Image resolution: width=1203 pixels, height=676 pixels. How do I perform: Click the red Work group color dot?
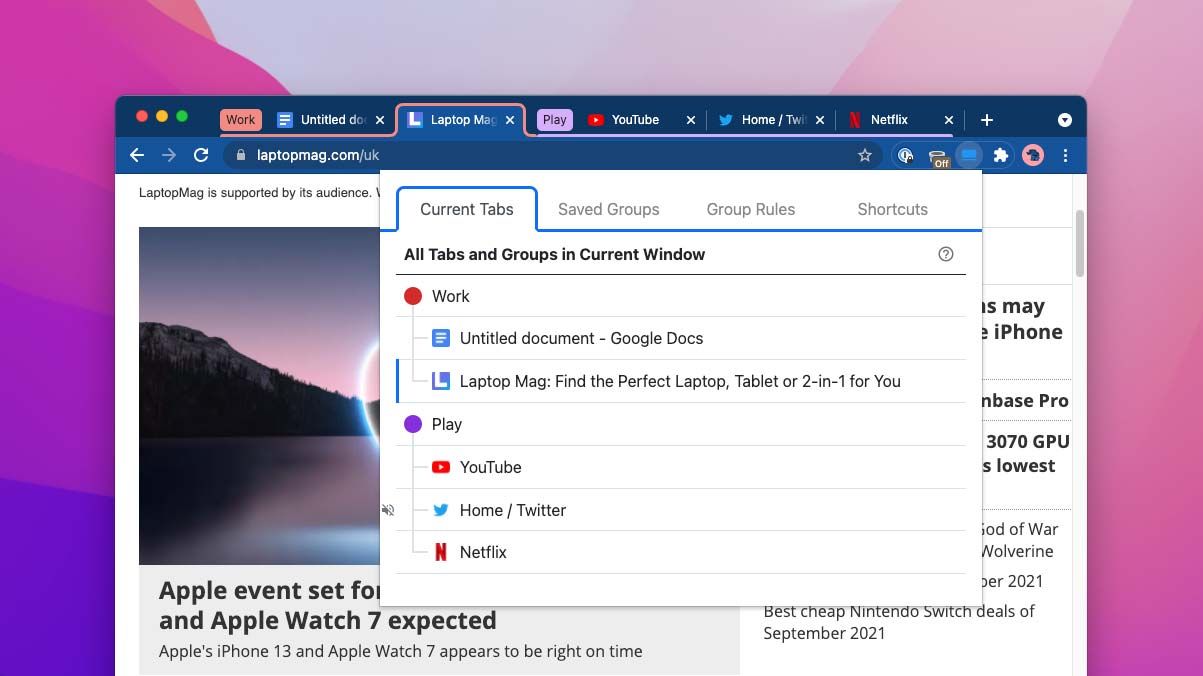click(414, 295)
